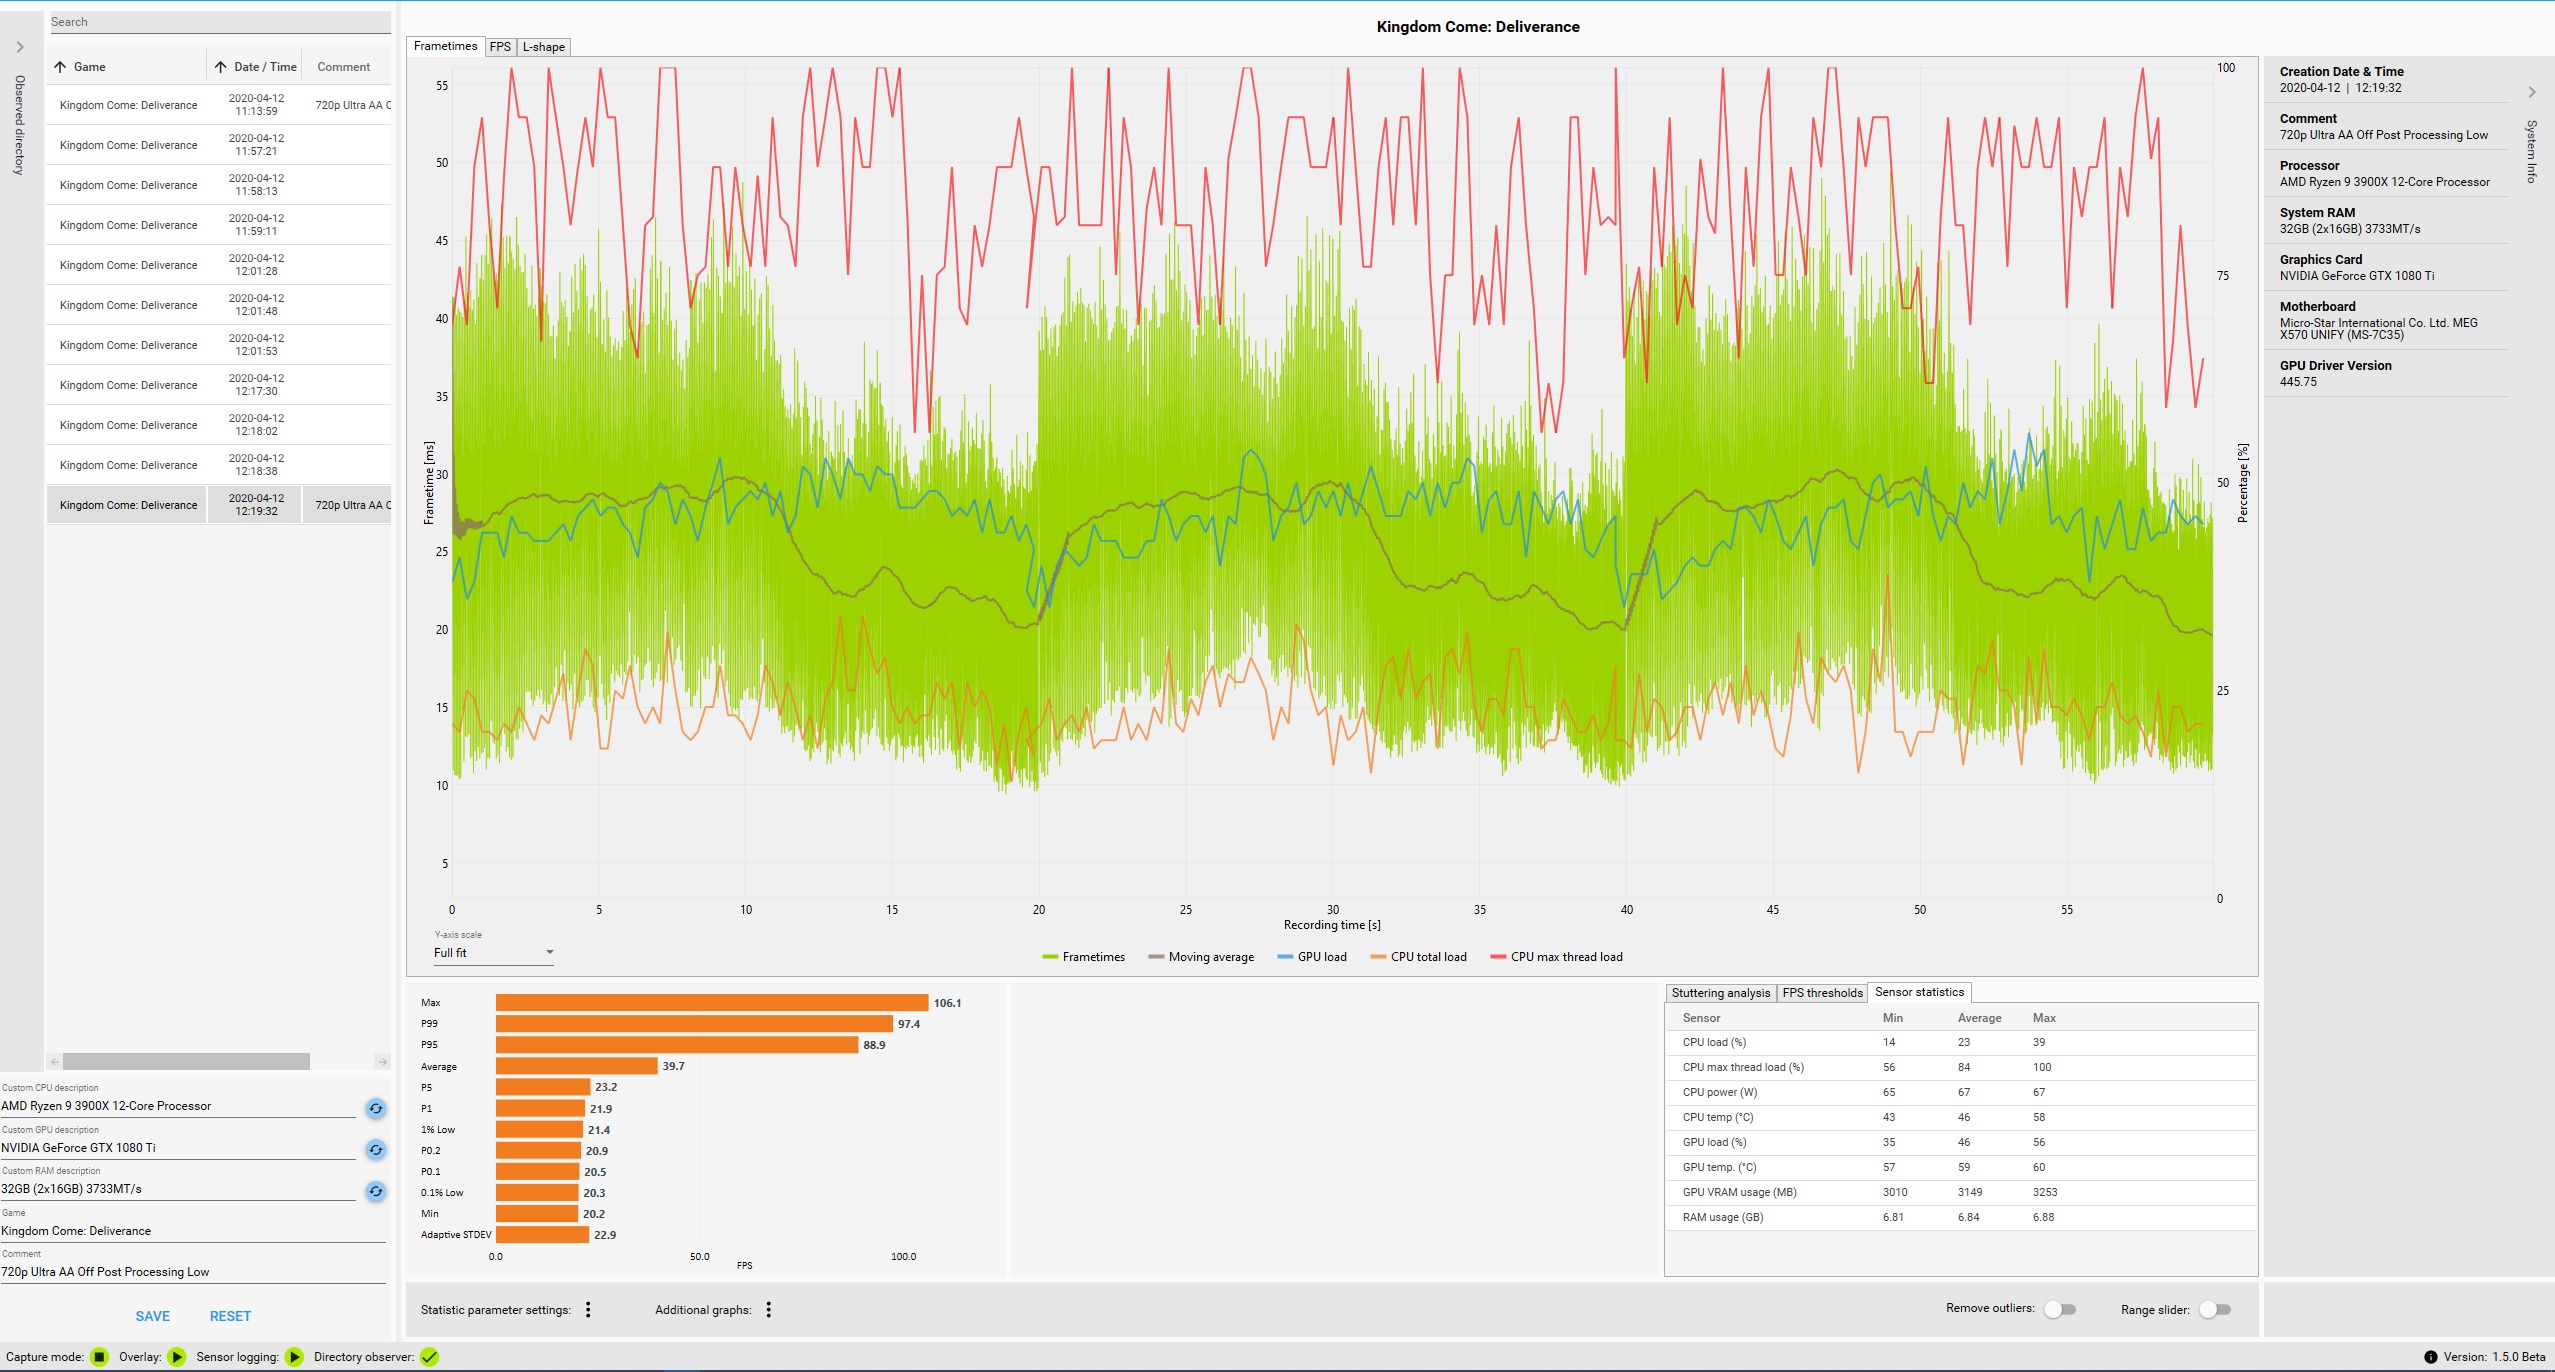Open the Y-axis scale Full fit dropdown
The width and height of the screenshot is (2555, 1372).
494,953
